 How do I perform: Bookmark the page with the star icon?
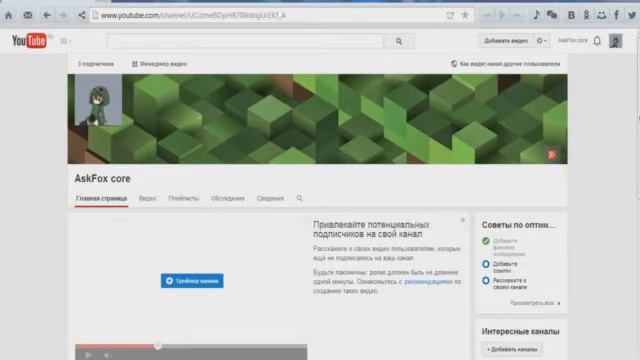(465, 15)
